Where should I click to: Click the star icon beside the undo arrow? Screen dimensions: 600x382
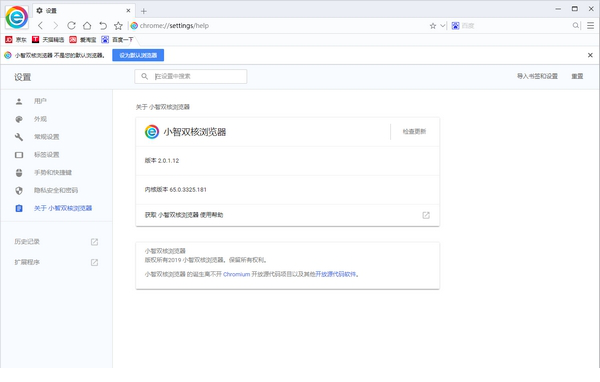point(118,26)
